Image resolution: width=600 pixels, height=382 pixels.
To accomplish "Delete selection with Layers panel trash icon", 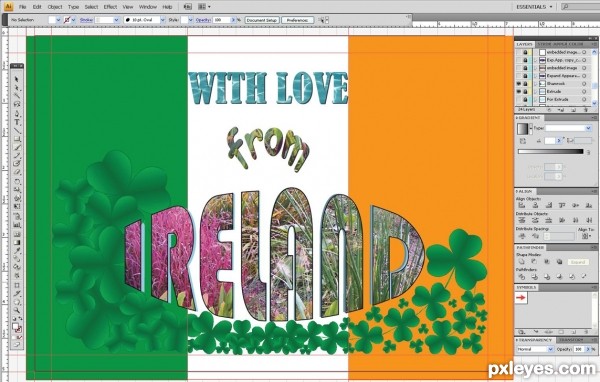I will [585, 110].
